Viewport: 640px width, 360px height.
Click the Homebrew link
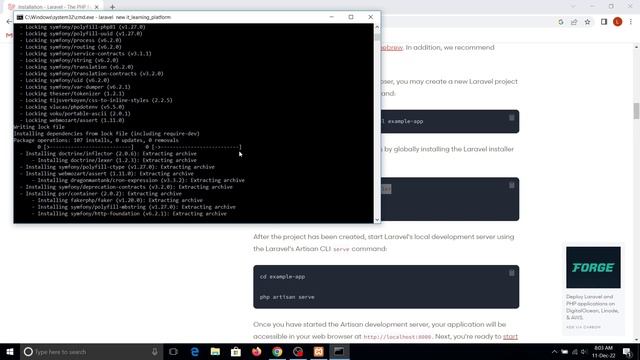coord(391,47)
